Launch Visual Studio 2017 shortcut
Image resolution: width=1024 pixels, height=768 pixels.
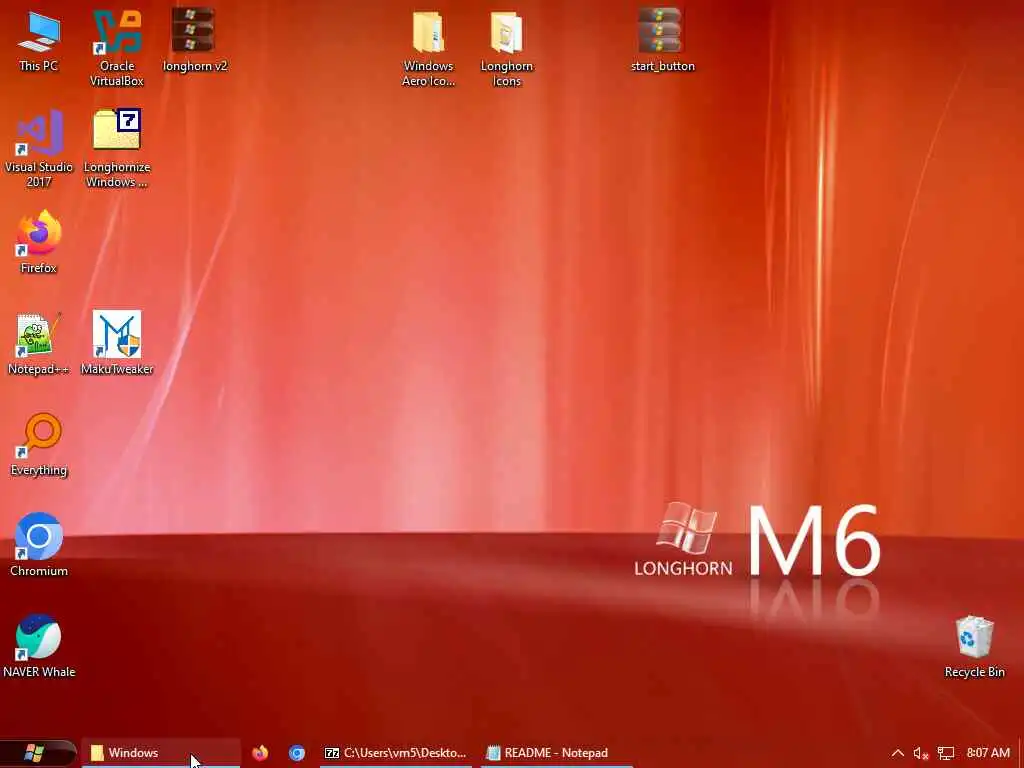[39, 149]
